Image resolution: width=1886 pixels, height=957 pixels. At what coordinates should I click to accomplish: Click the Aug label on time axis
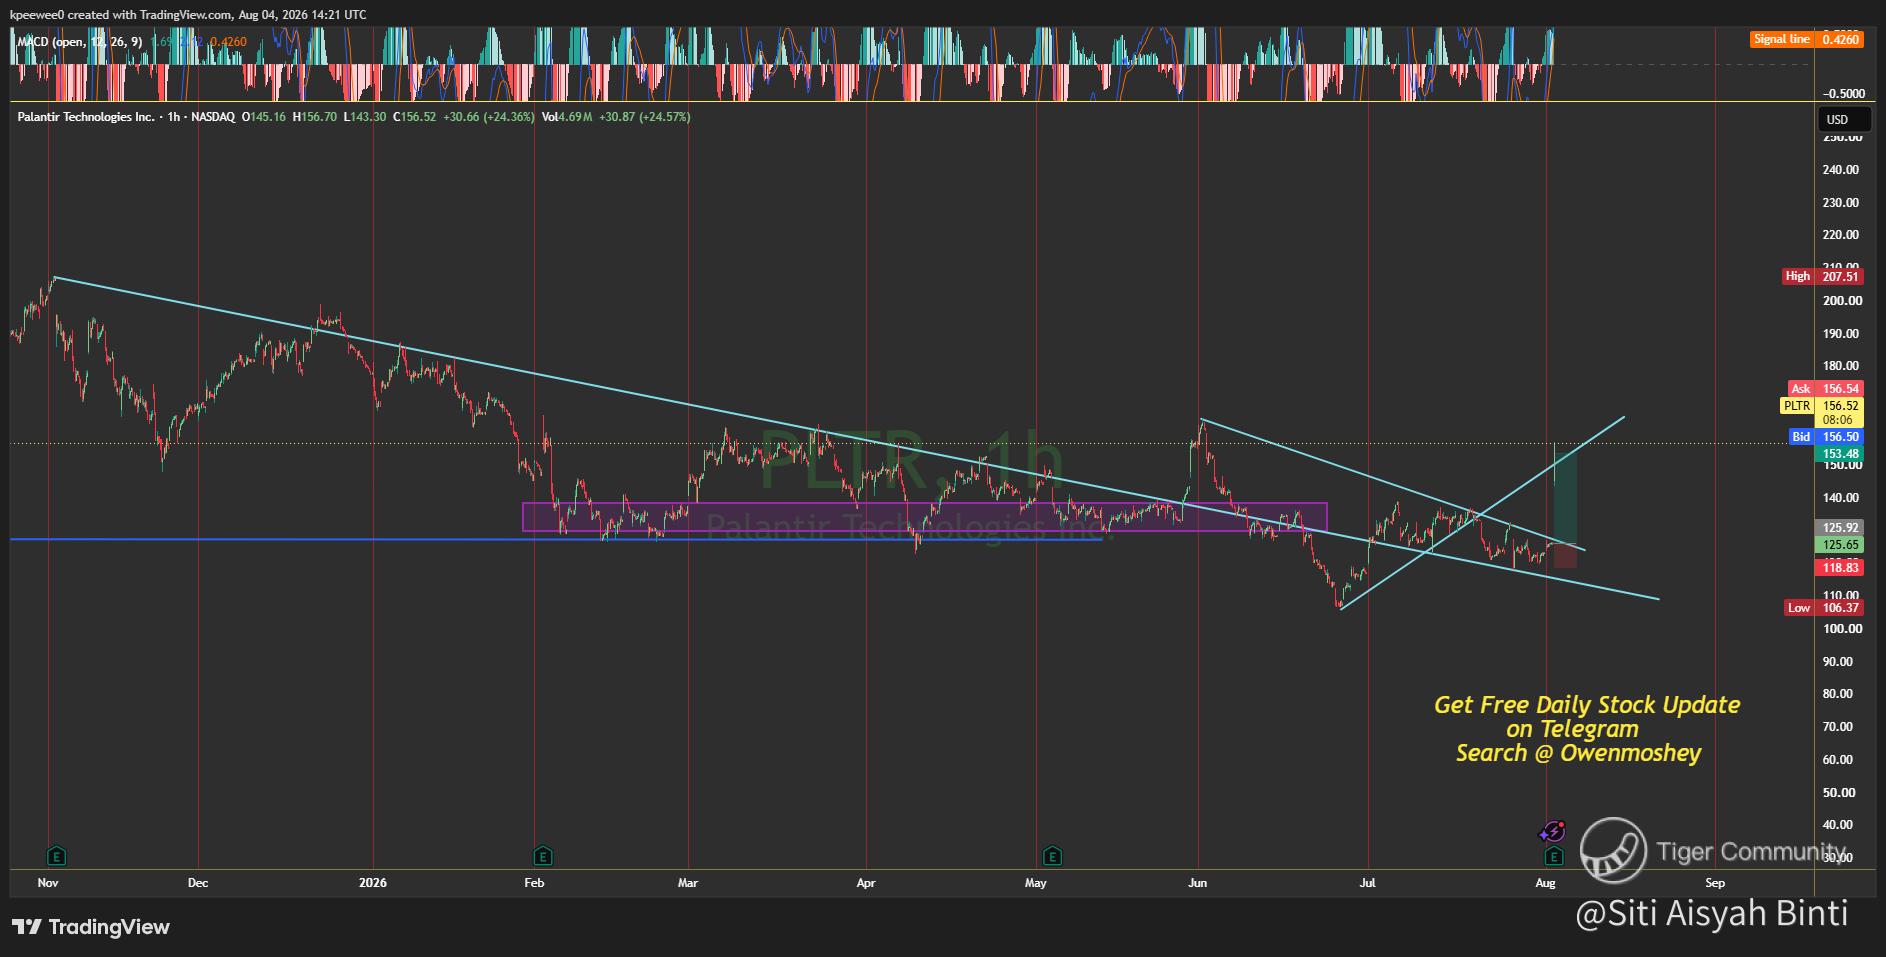1546,883
